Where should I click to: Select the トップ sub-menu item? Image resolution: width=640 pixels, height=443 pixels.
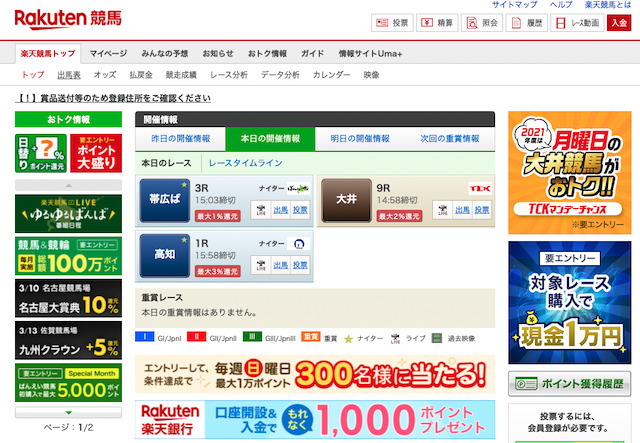pyautogui.click(x=33, y=75)
